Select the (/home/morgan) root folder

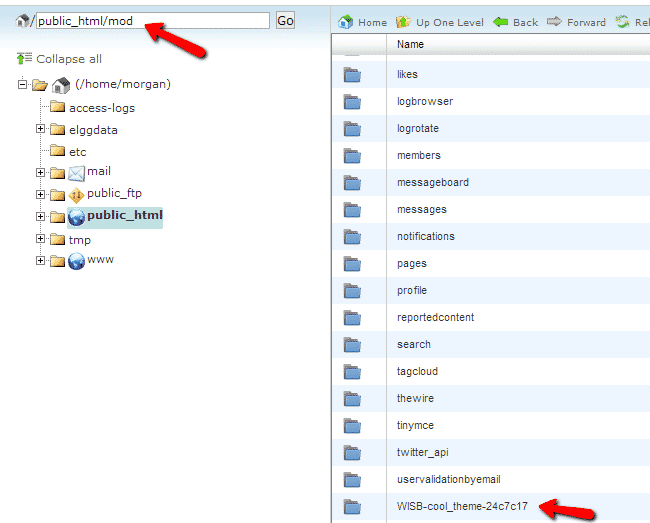pyautogui.click(x=123, y=84)
